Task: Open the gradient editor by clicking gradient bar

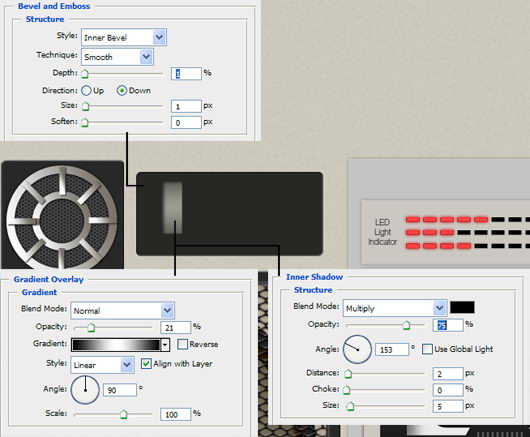Action: coord(116,345)
